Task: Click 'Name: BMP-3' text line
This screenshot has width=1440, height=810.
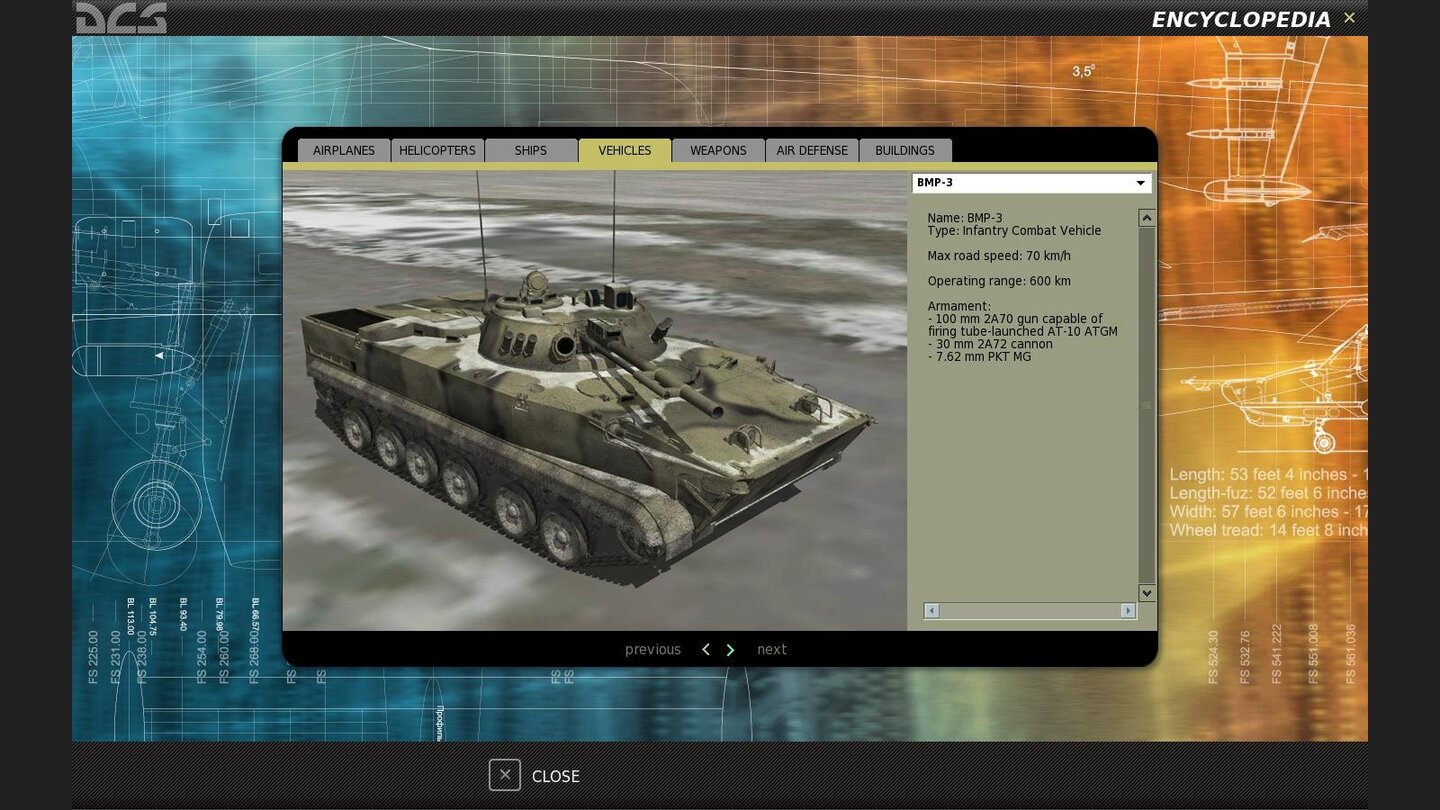Action: (x=965, y=218)
